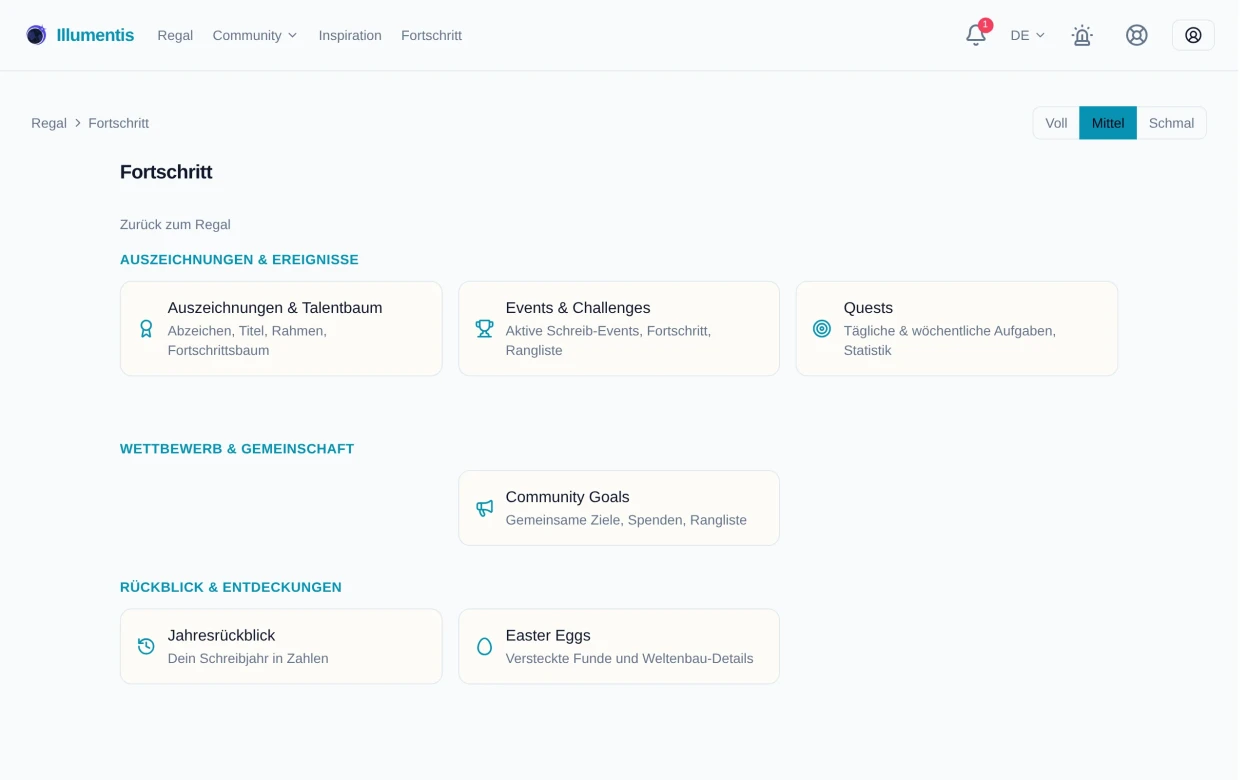This screenshot has width=1248, height=780.
Task: Click 'Dein Schreibjahr in Zahlen' description
Action: tap(248, 658)
